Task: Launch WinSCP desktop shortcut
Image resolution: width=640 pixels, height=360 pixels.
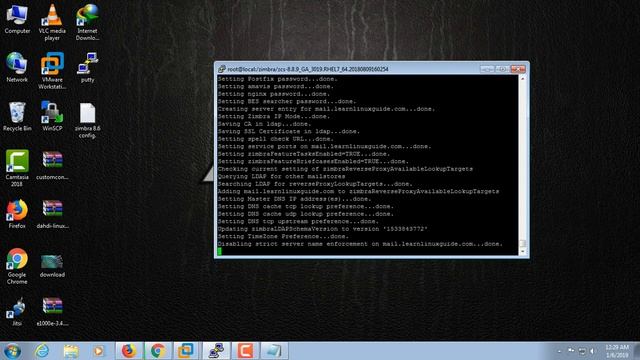Action: [x=52, y=116]
